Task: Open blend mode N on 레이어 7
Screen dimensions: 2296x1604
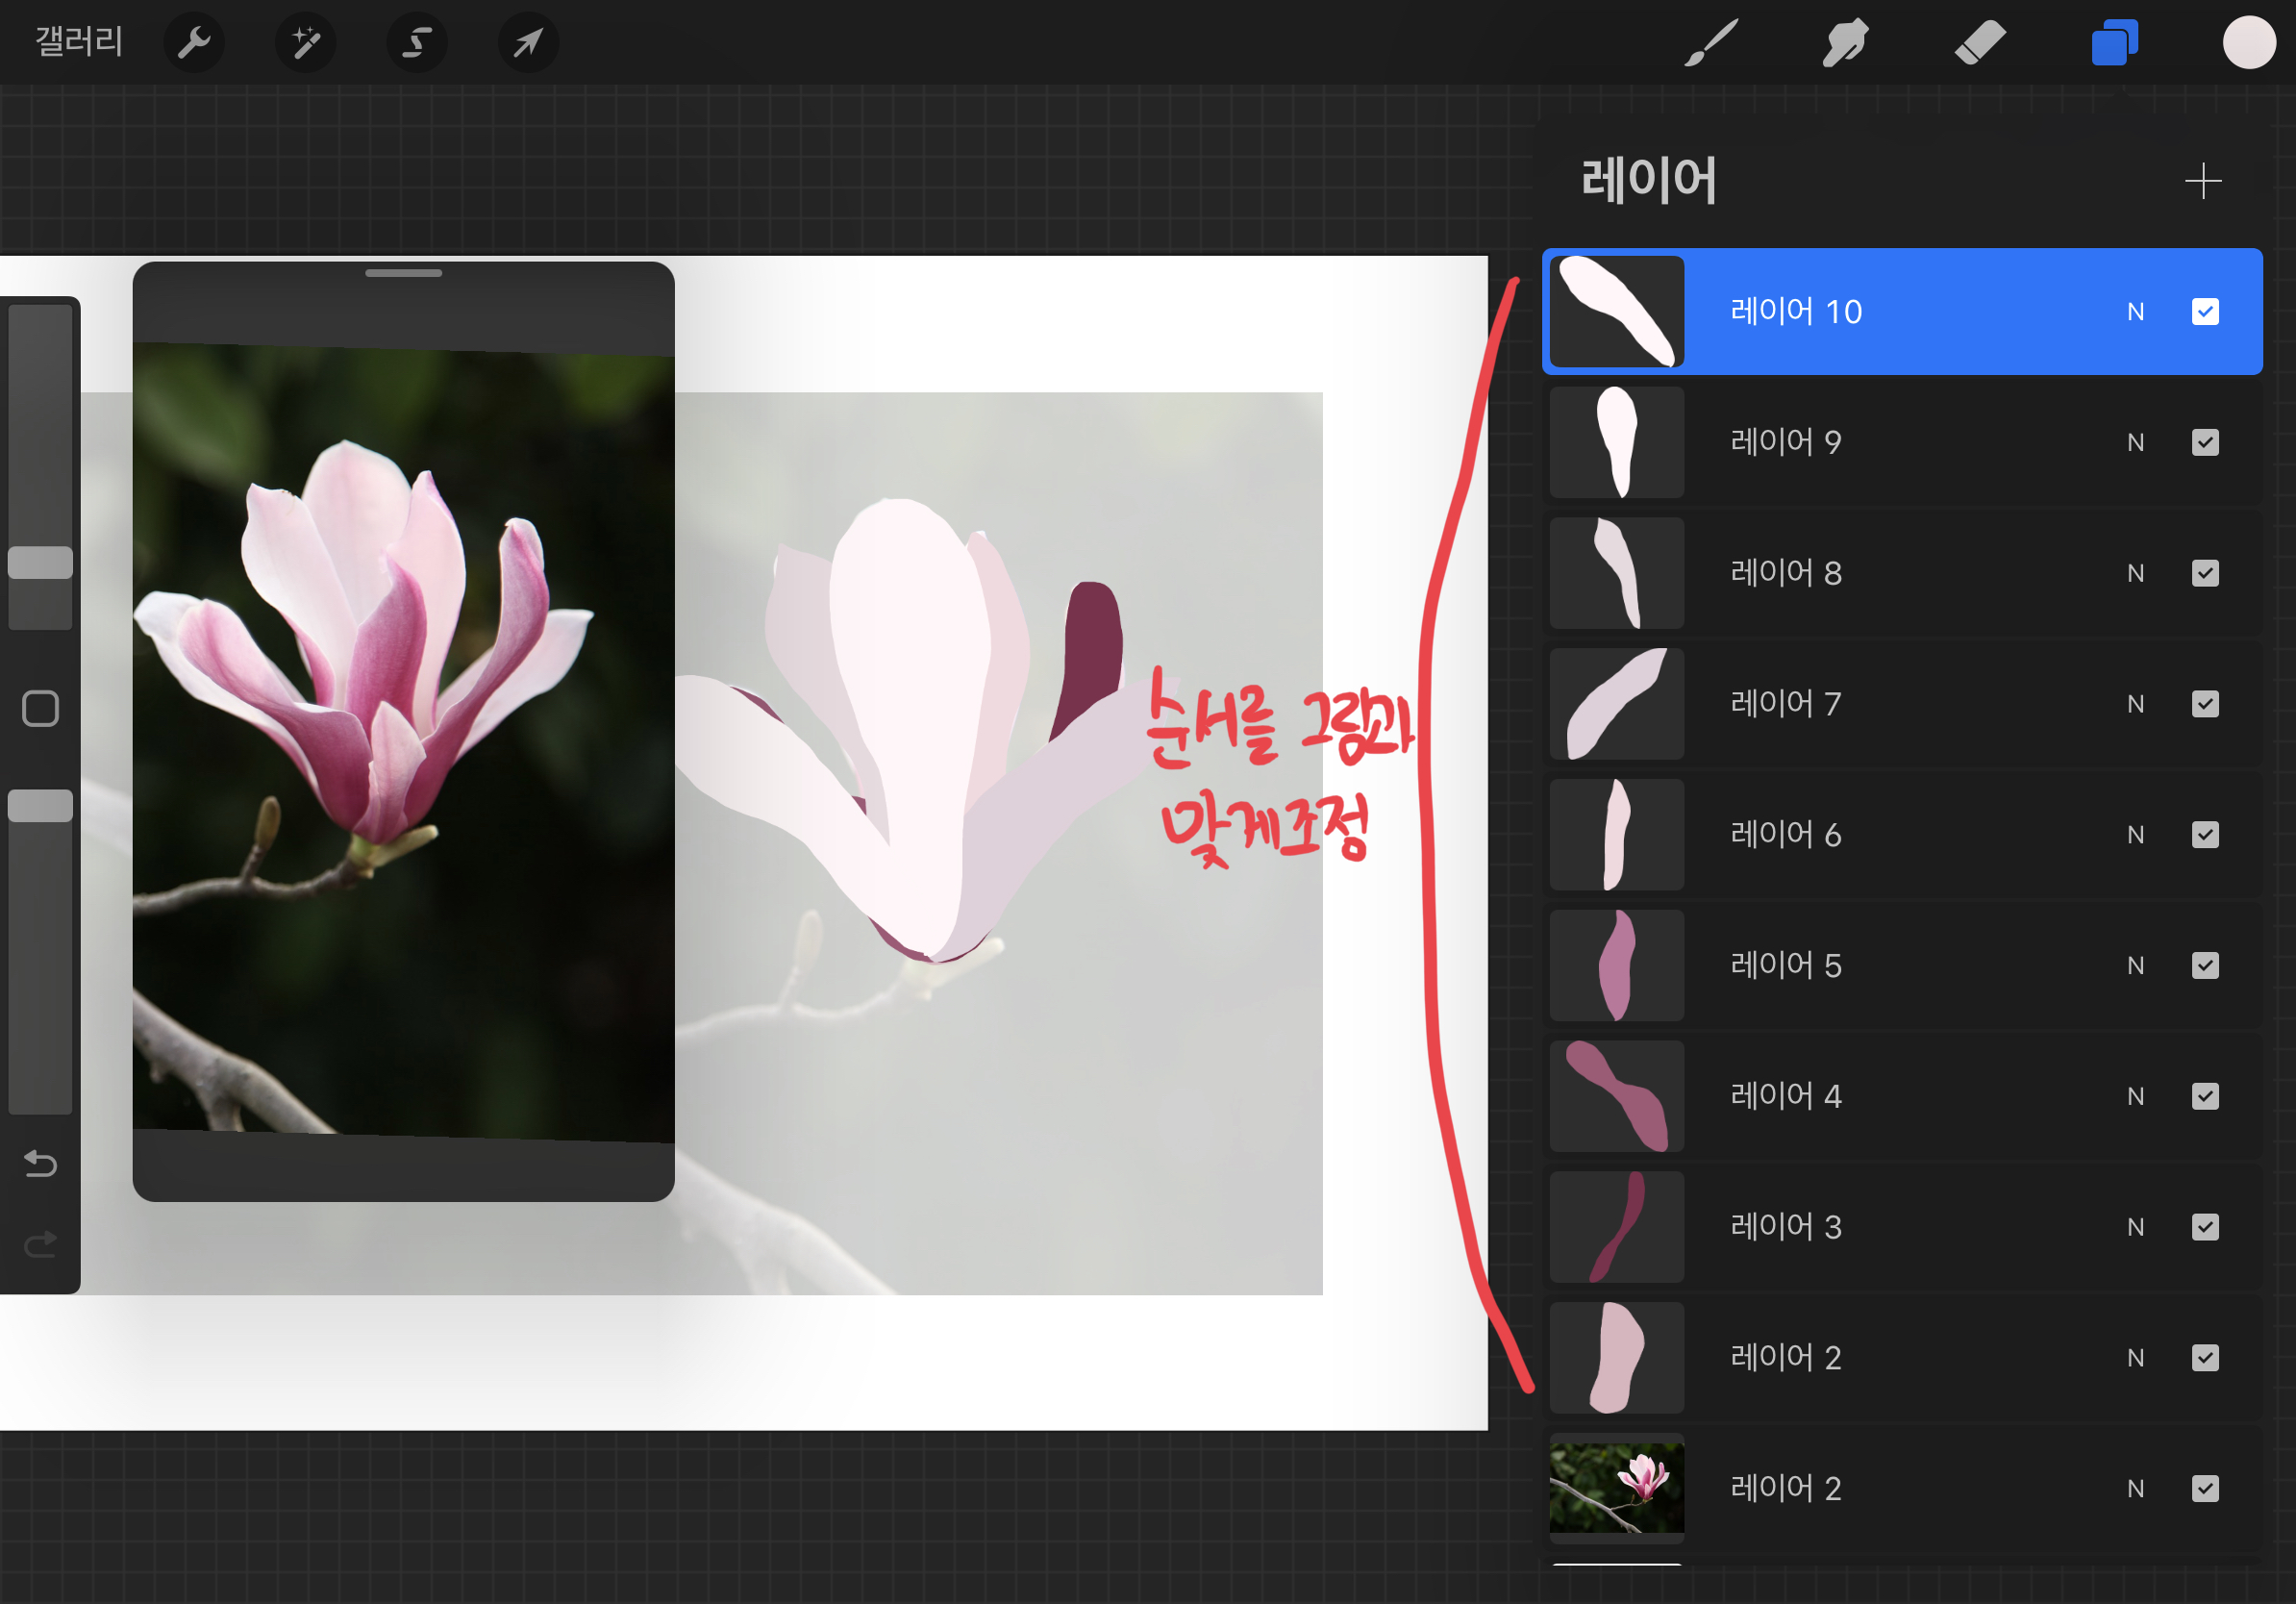Action: click(x=2135, y=704)
